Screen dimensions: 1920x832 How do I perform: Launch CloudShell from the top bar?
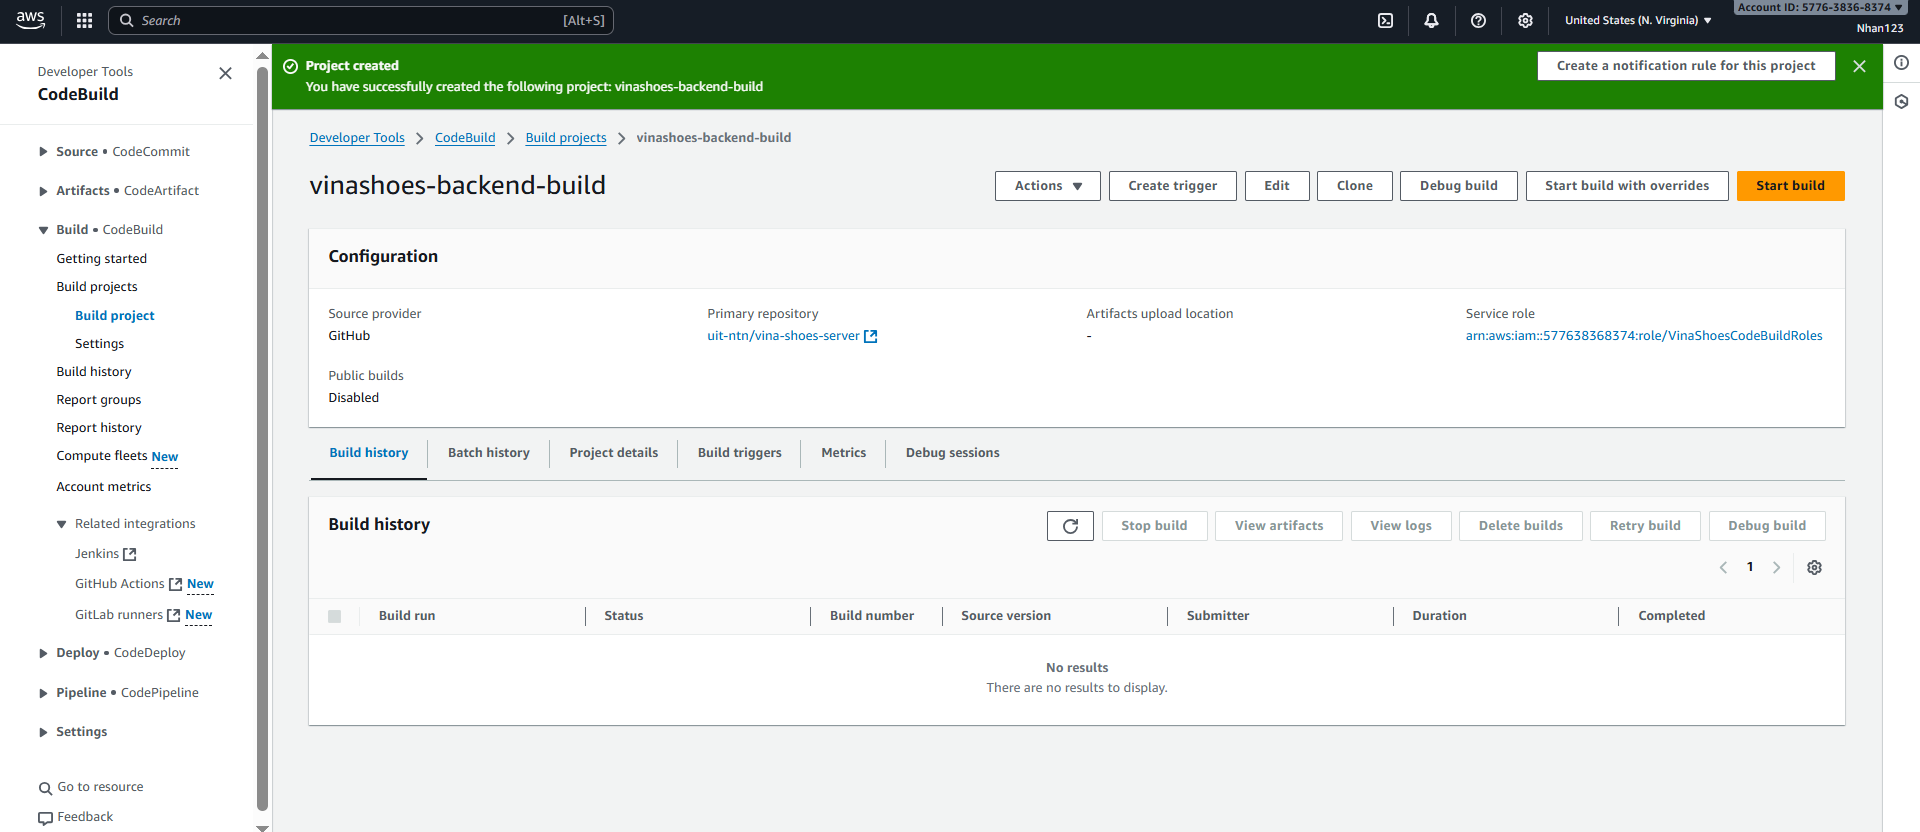pos(1385,20)
